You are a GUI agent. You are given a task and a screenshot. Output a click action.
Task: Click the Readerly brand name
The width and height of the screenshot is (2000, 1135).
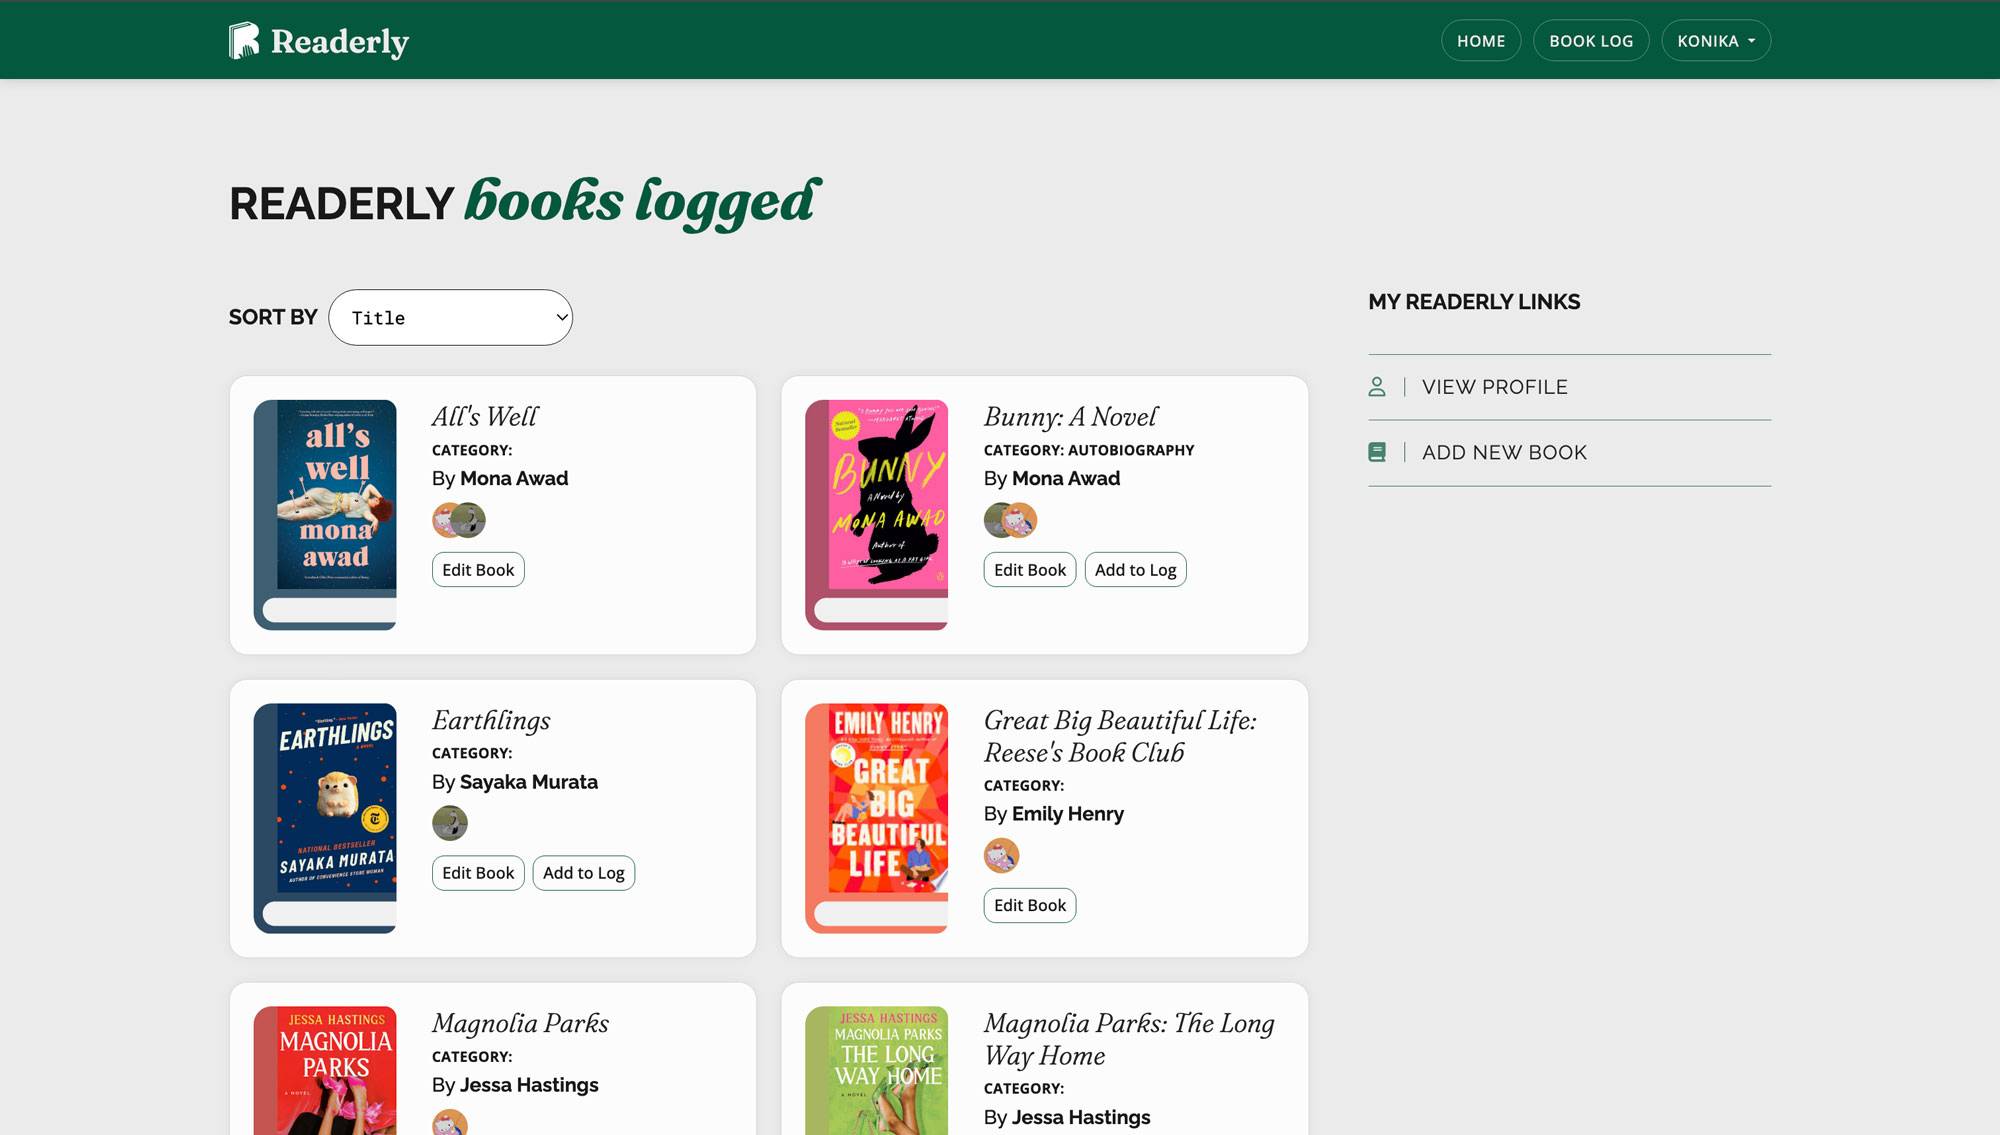coord(340,42)
